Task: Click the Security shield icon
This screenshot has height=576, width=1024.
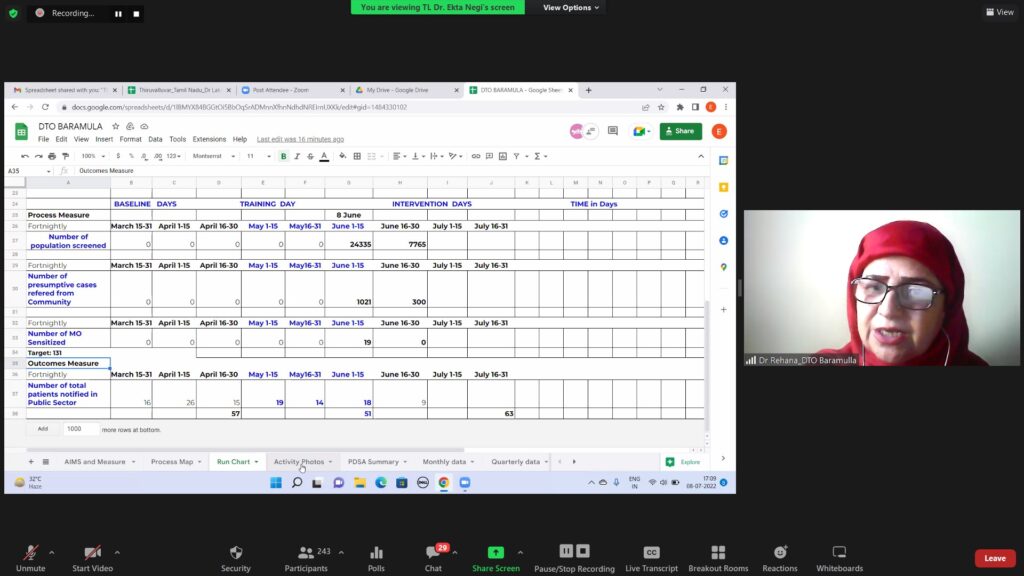Action: [x=236, y=557]
